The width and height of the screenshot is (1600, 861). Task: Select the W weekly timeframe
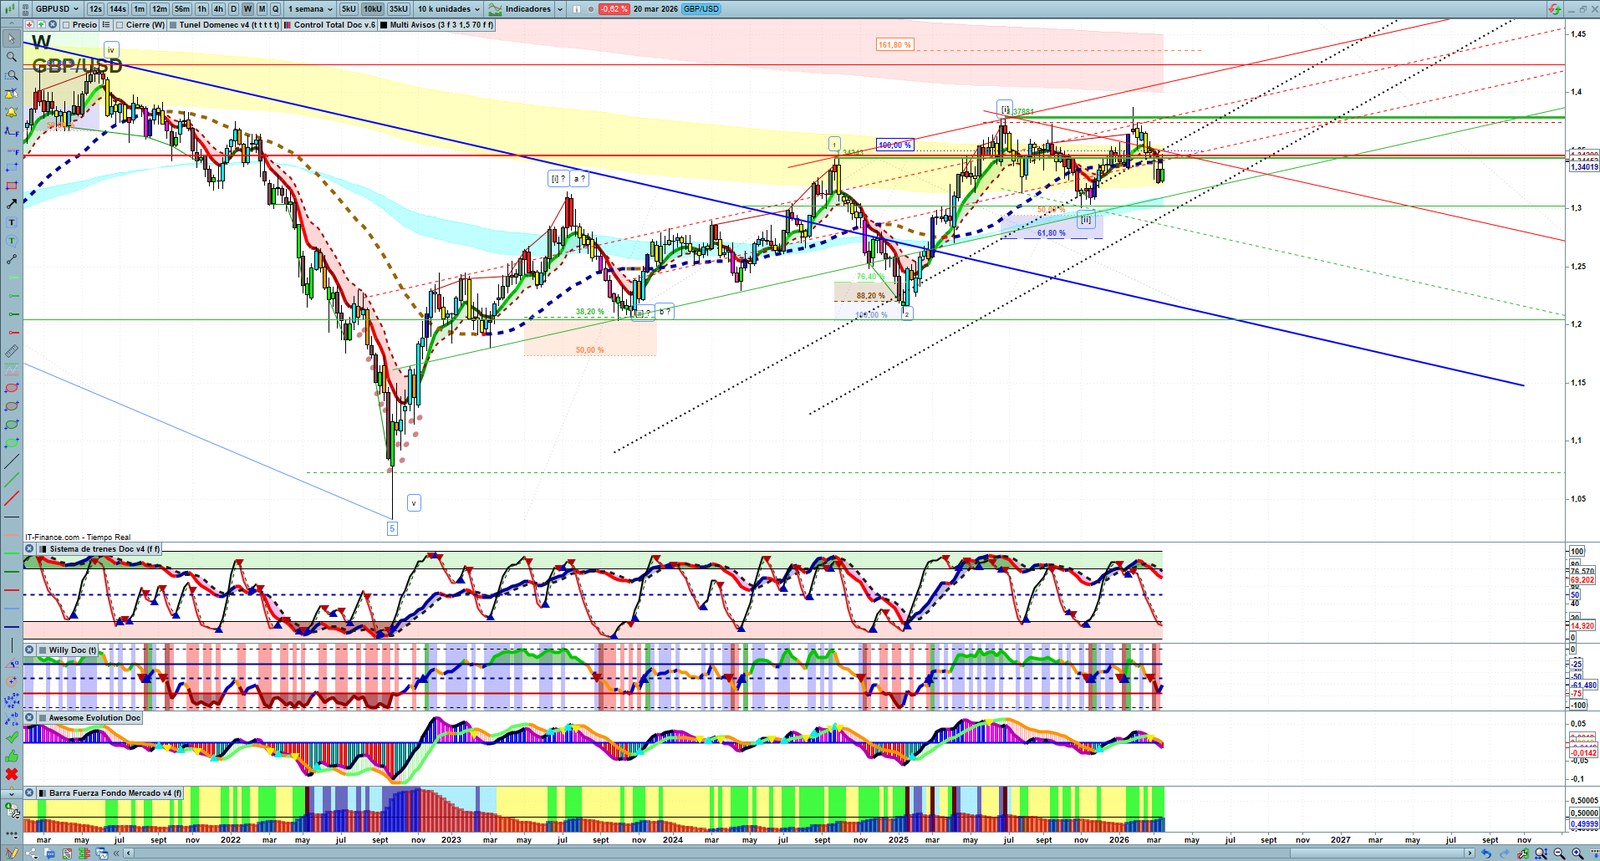point(247,9)
